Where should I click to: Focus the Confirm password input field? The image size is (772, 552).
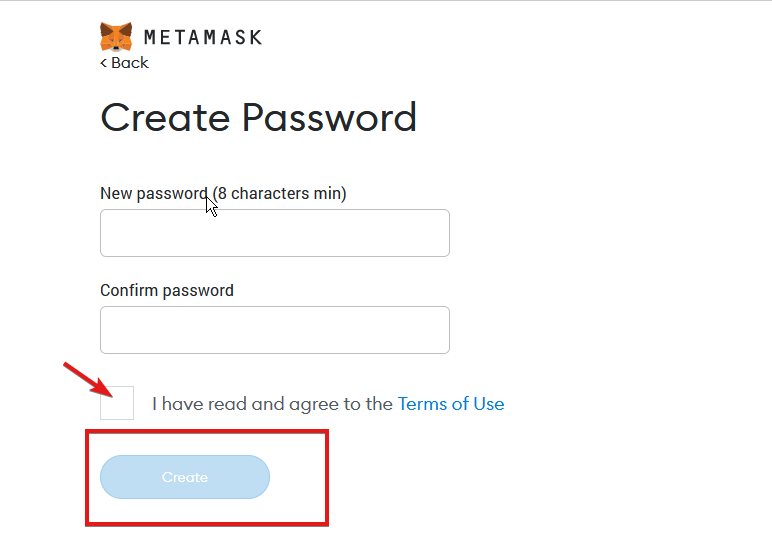click(x=275, y=330)
